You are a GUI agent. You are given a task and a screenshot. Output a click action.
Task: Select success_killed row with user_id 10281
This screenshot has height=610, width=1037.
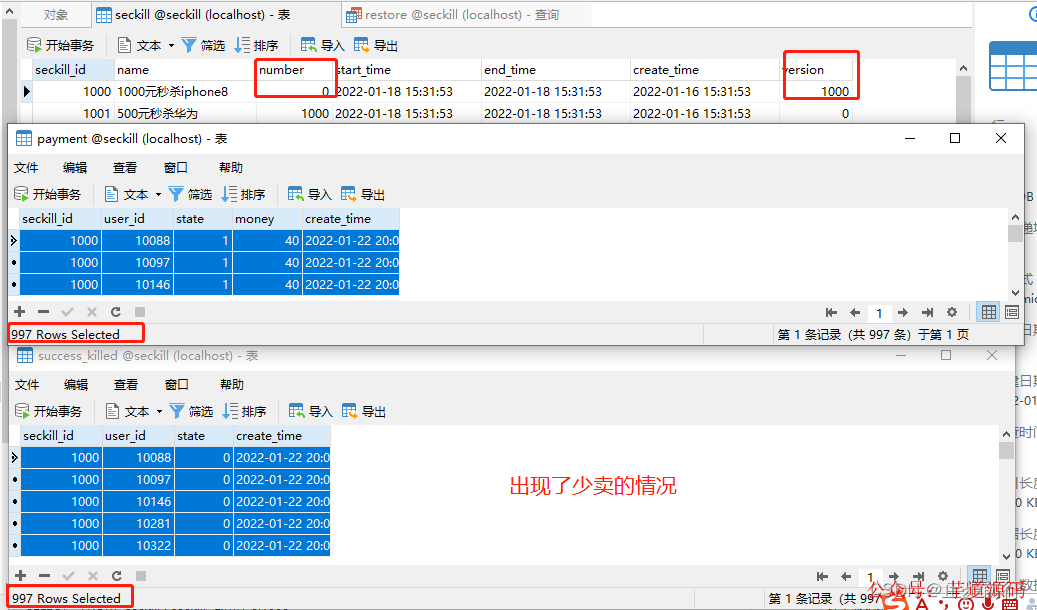(x=175, y=523)
